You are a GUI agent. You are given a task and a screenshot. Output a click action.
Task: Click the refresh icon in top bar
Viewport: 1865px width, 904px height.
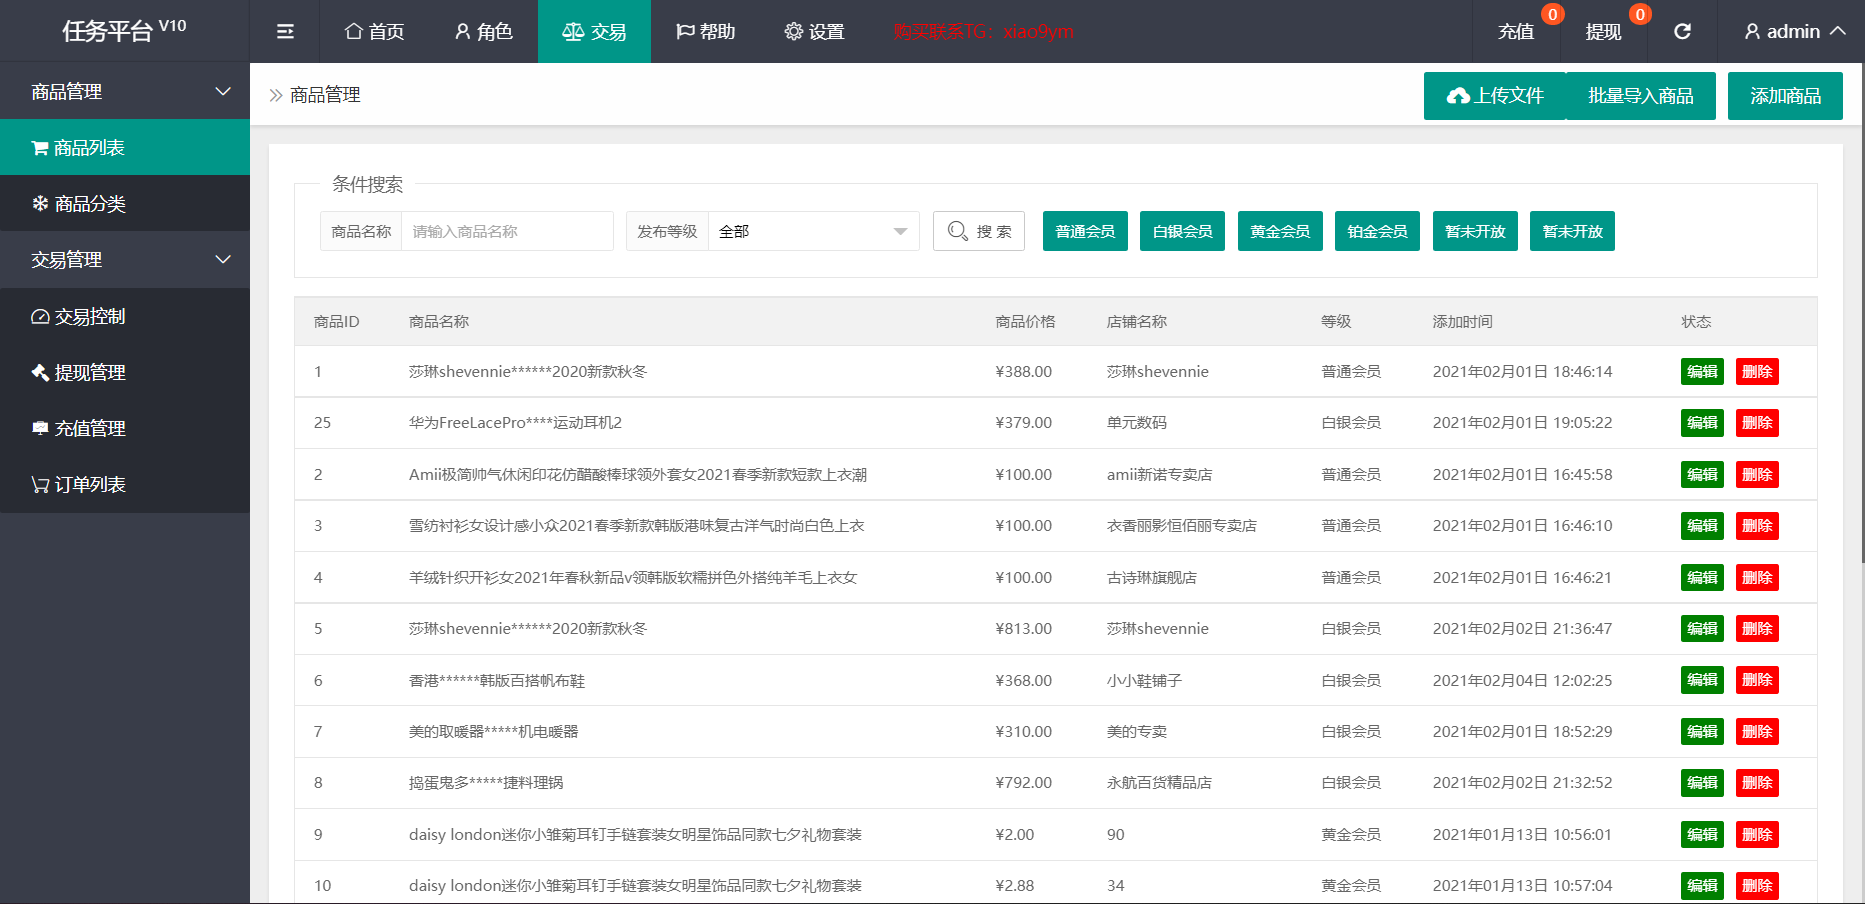pos(1683,32)
